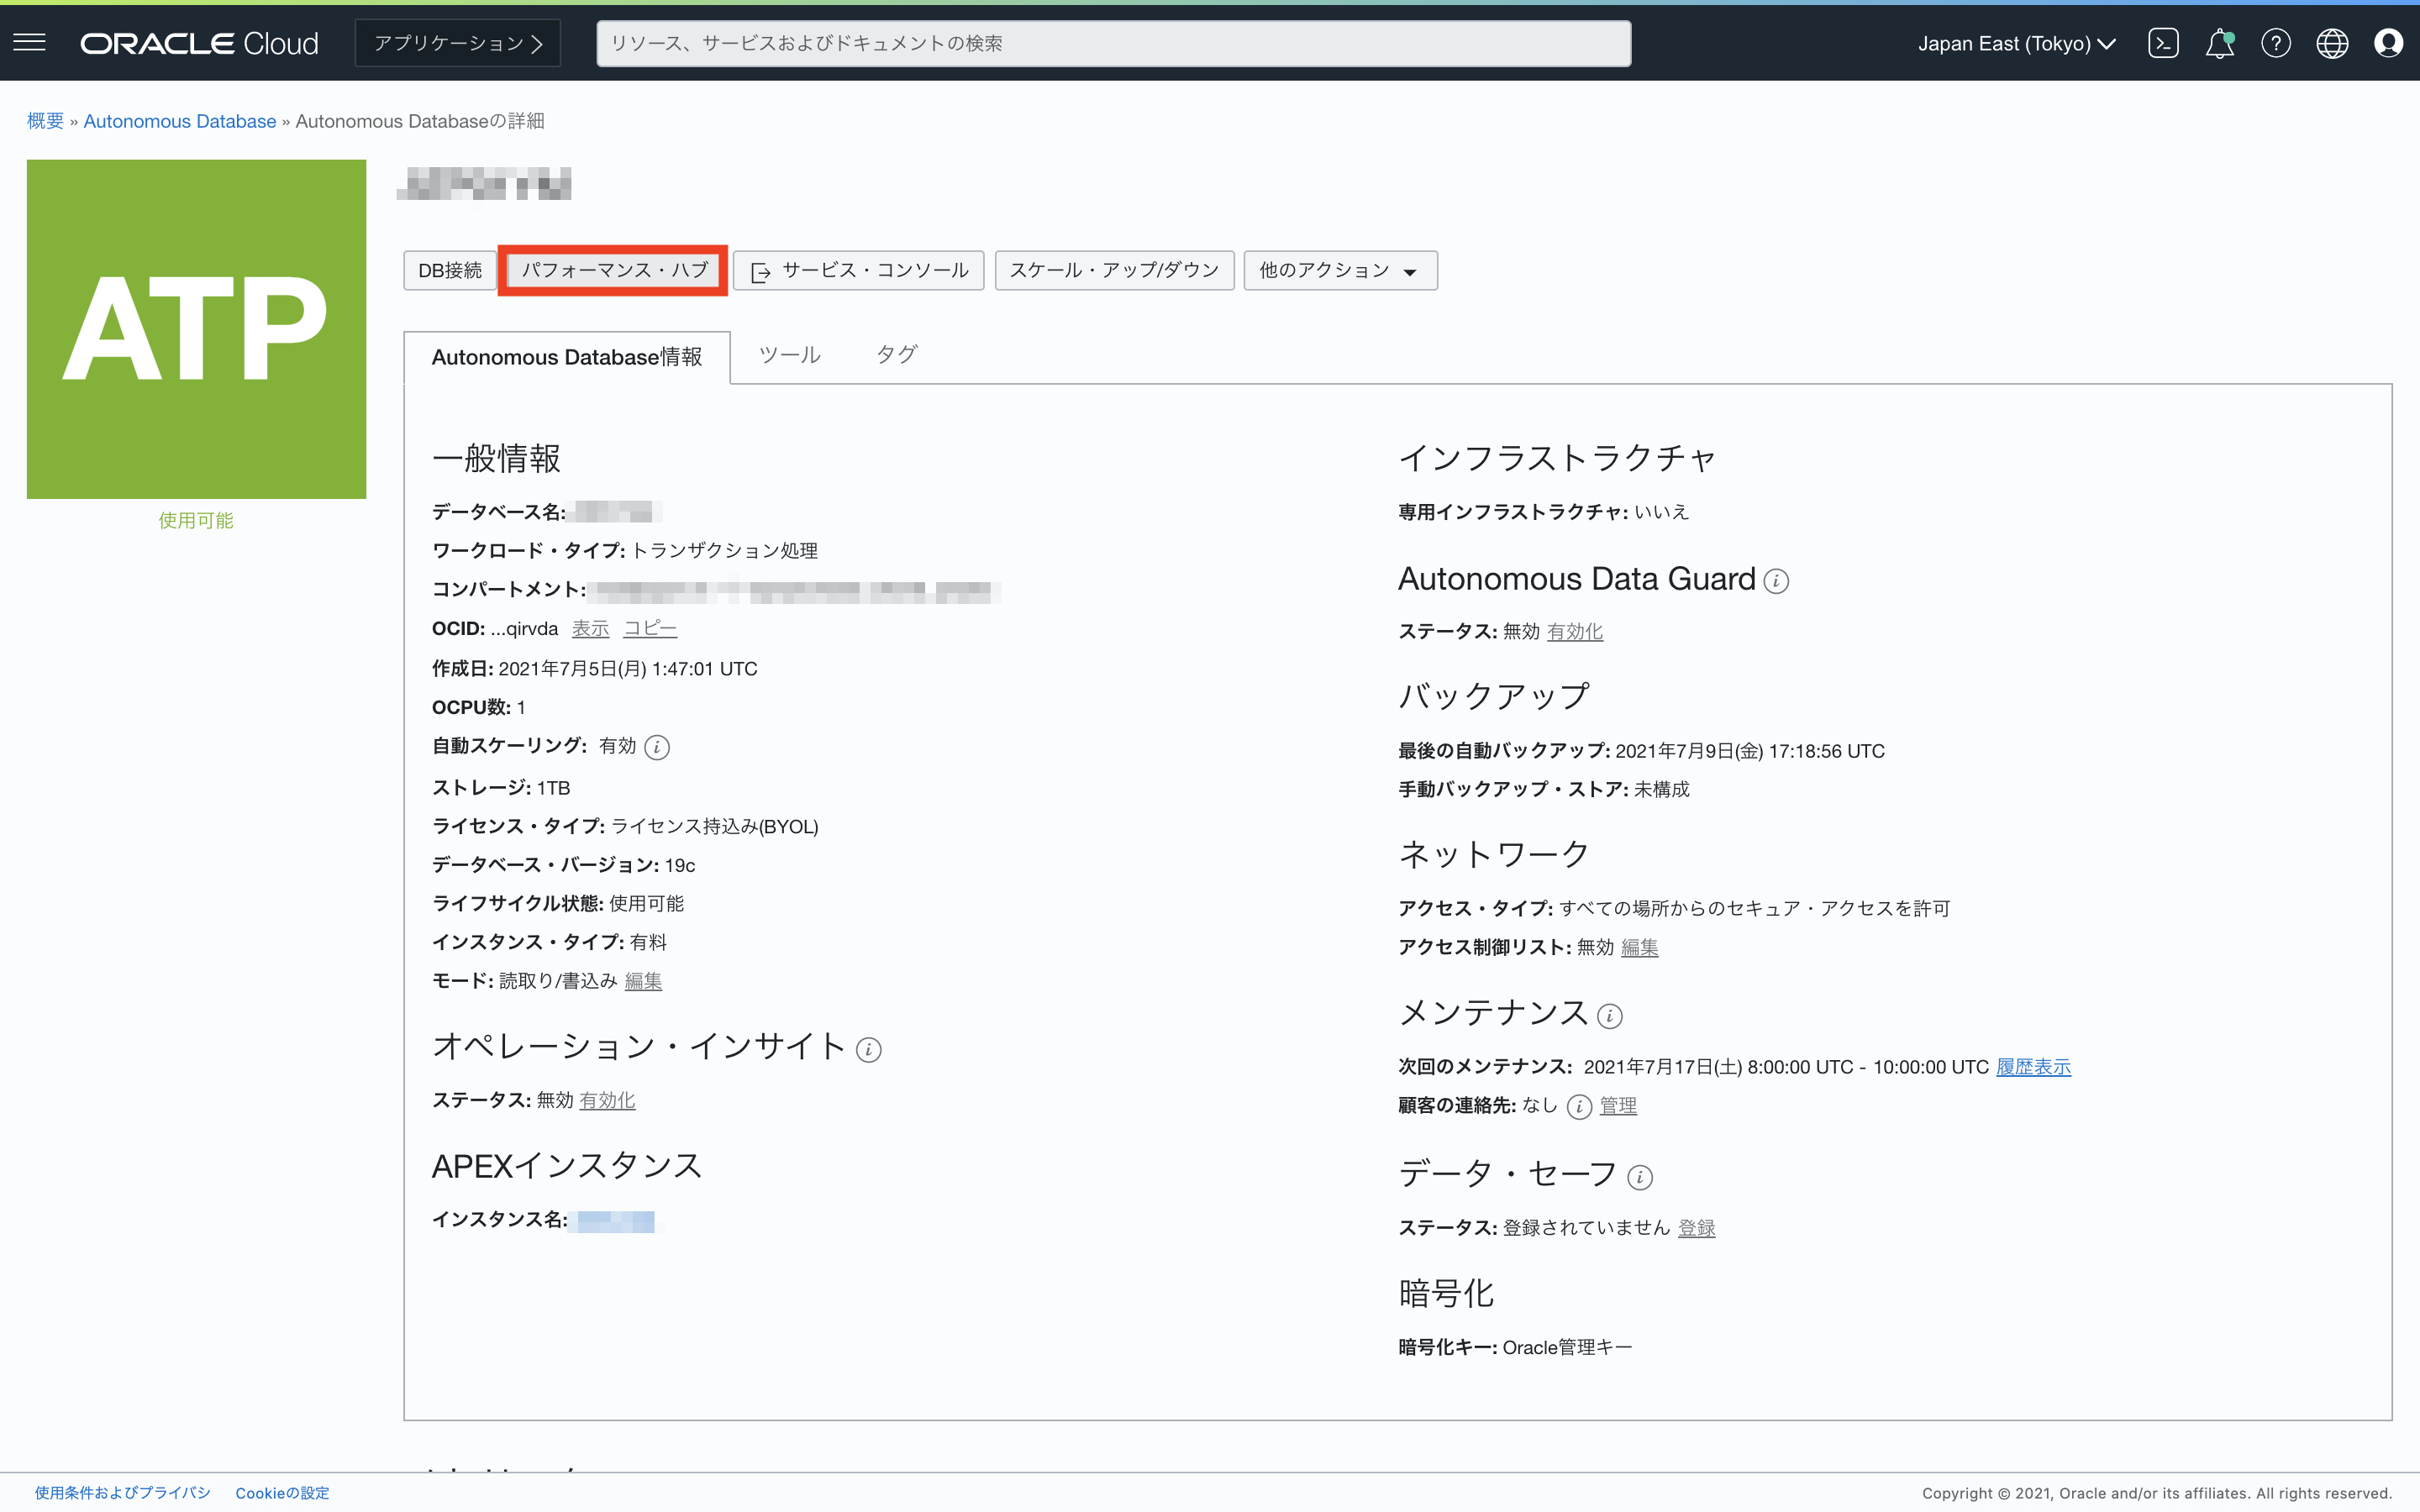The image size is (2420, 1512).
Task: Open the user profile icon
Action: [2390, 43]
